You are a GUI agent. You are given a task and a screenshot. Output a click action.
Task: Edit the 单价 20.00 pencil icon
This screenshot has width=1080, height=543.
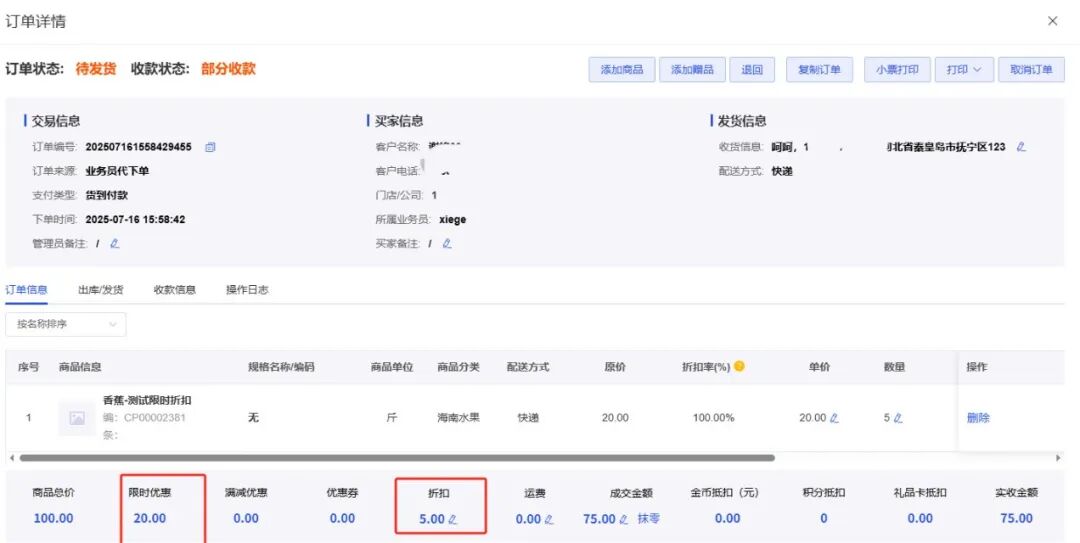click(834, 418)
